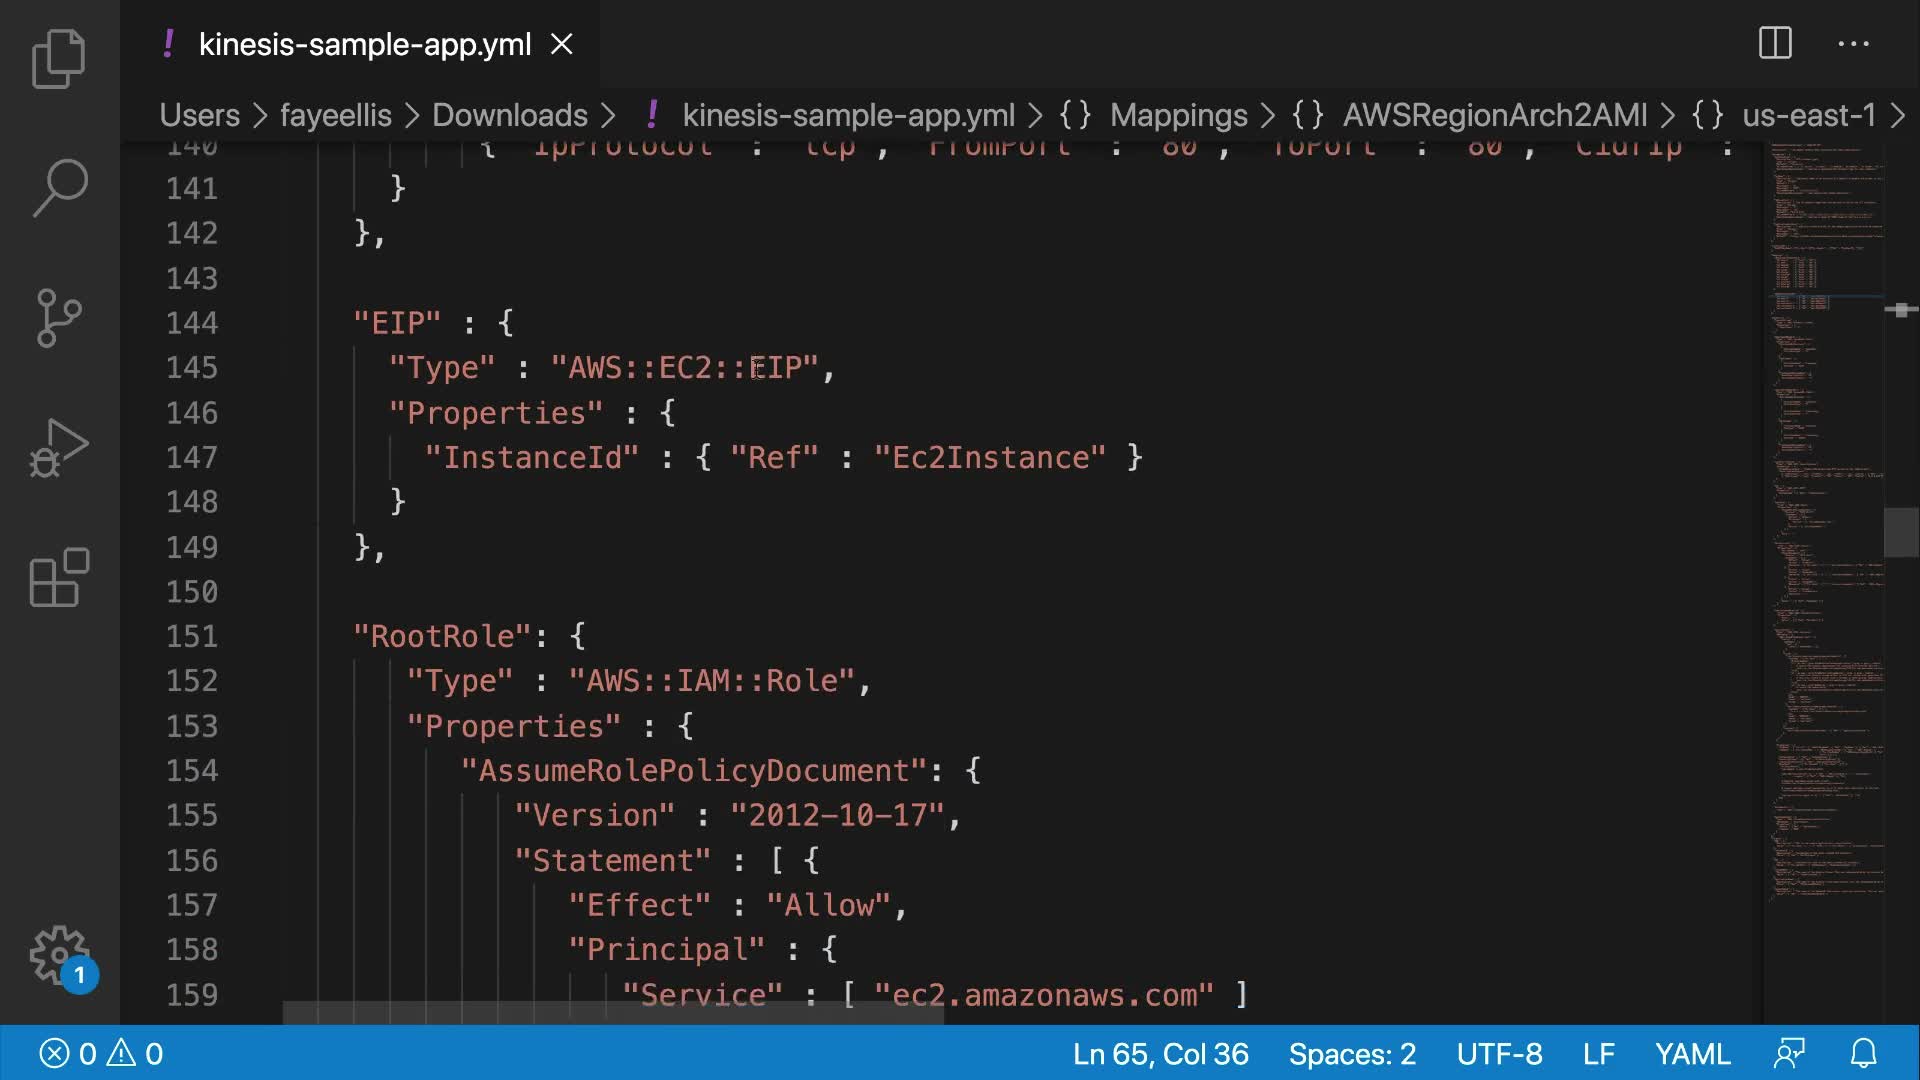
Task: Click the vertical scrollbar thumb
Action: tap(1900, 532)
